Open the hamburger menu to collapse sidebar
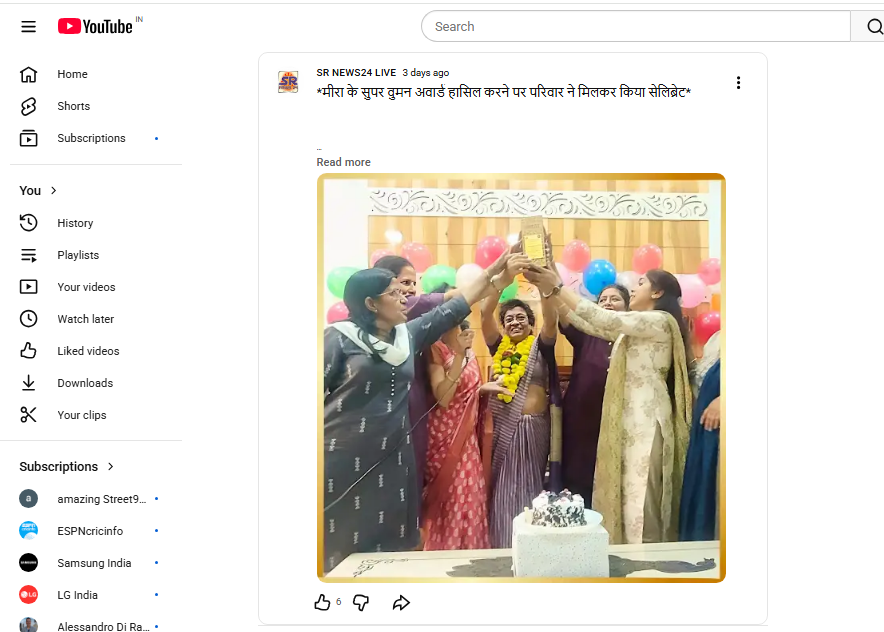The height and width of the screenshot is (632, 884). click(x=28, y=26)
